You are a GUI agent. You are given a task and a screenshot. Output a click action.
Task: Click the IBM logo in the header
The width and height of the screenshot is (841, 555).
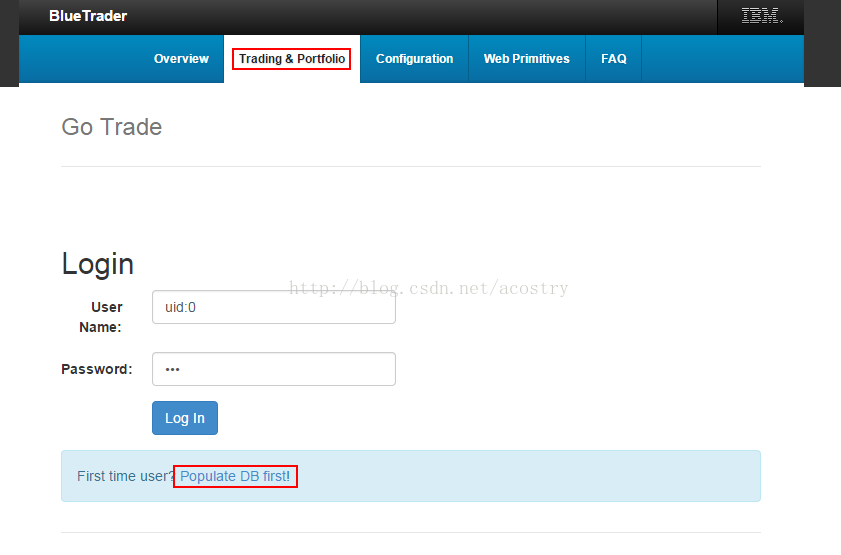(761, 17)
